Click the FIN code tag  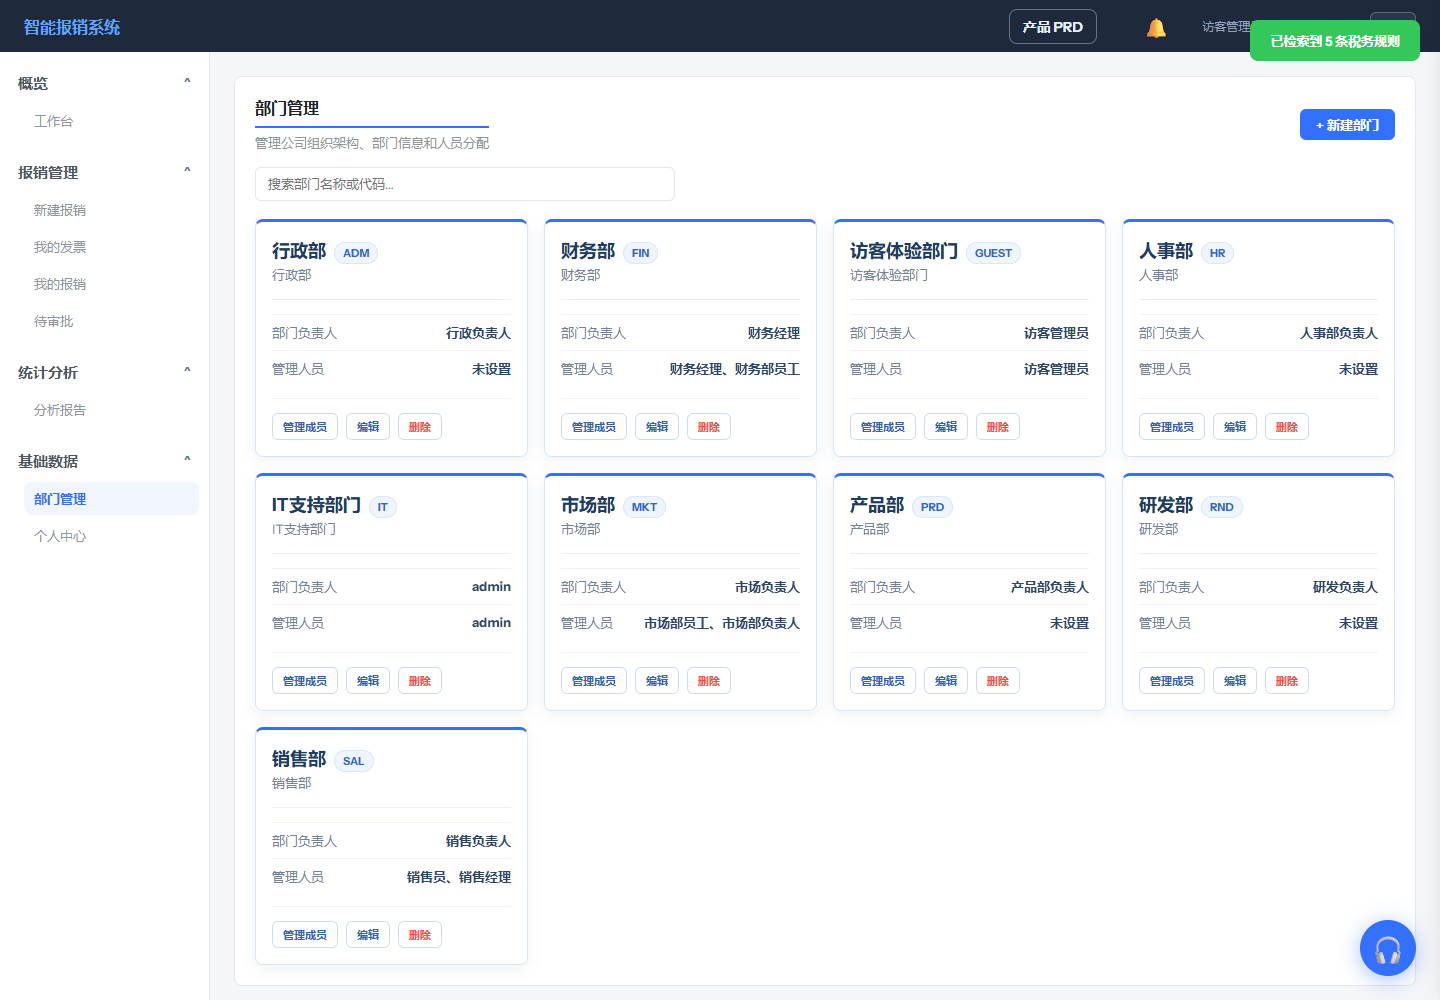(x=640, y=253)
